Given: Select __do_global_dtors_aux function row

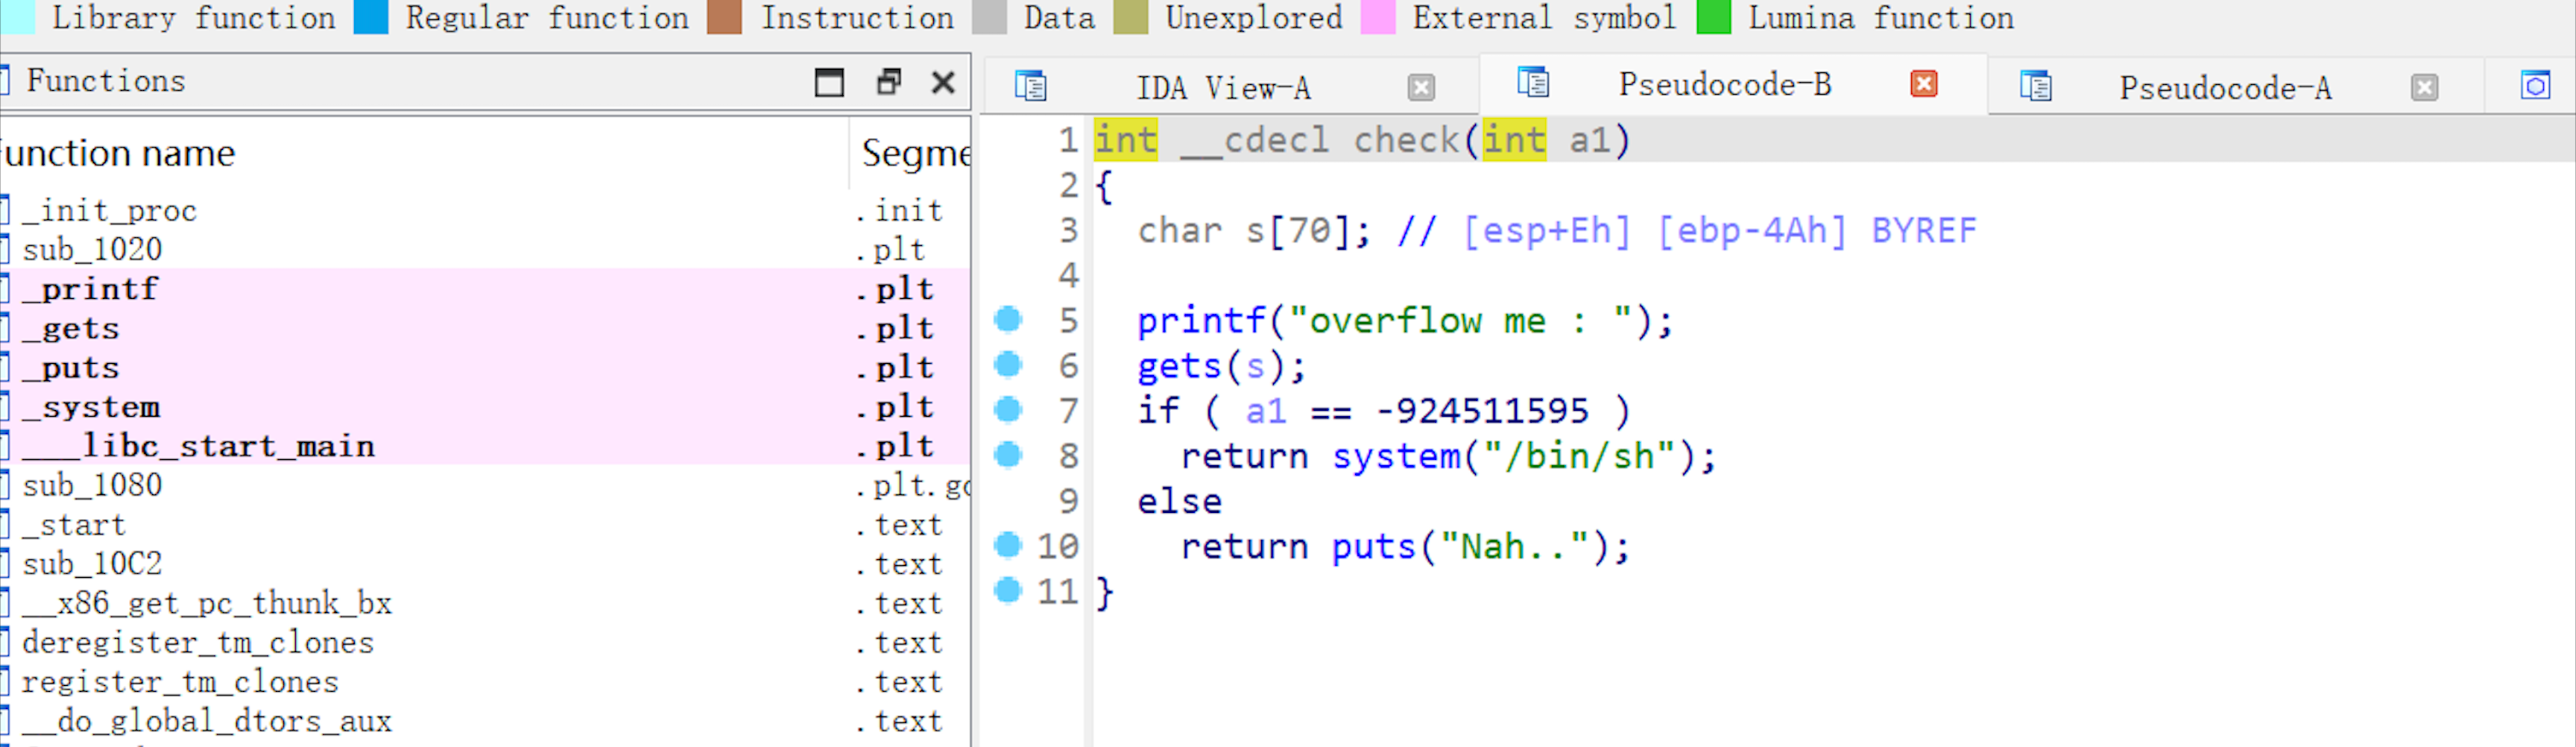Looking at the screenshot, I should coord(485,721).
